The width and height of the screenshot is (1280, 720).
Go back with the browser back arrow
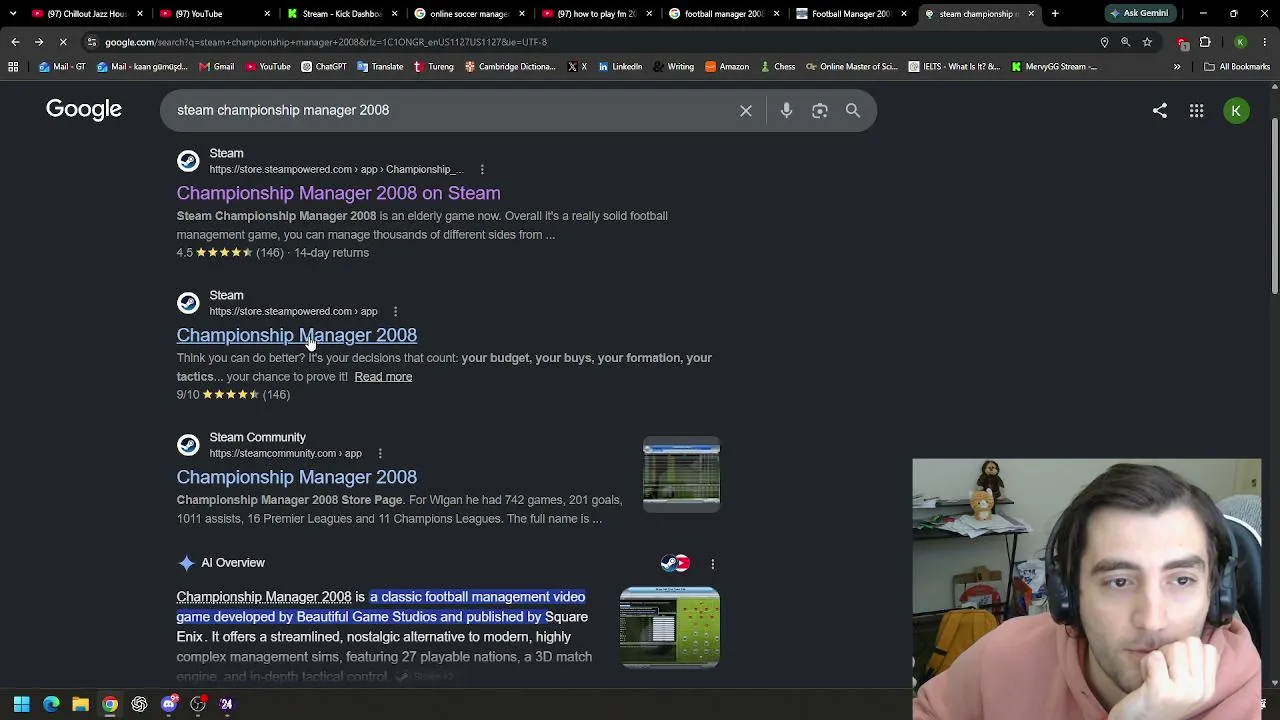click(x=15, y=42)
